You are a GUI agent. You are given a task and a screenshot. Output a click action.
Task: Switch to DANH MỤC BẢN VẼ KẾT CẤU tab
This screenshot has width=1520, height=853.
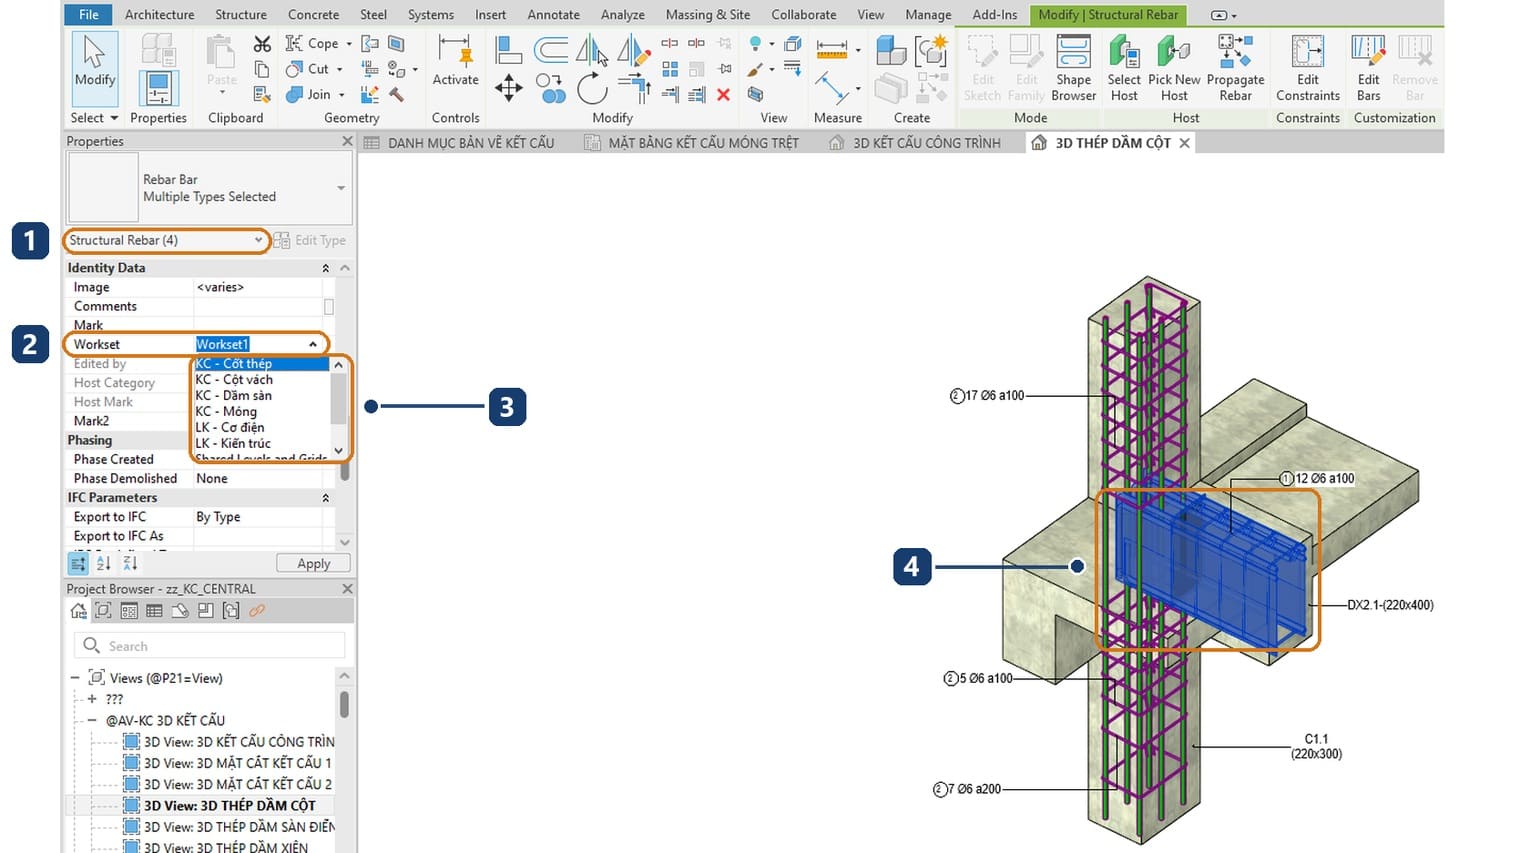(459, 143)
